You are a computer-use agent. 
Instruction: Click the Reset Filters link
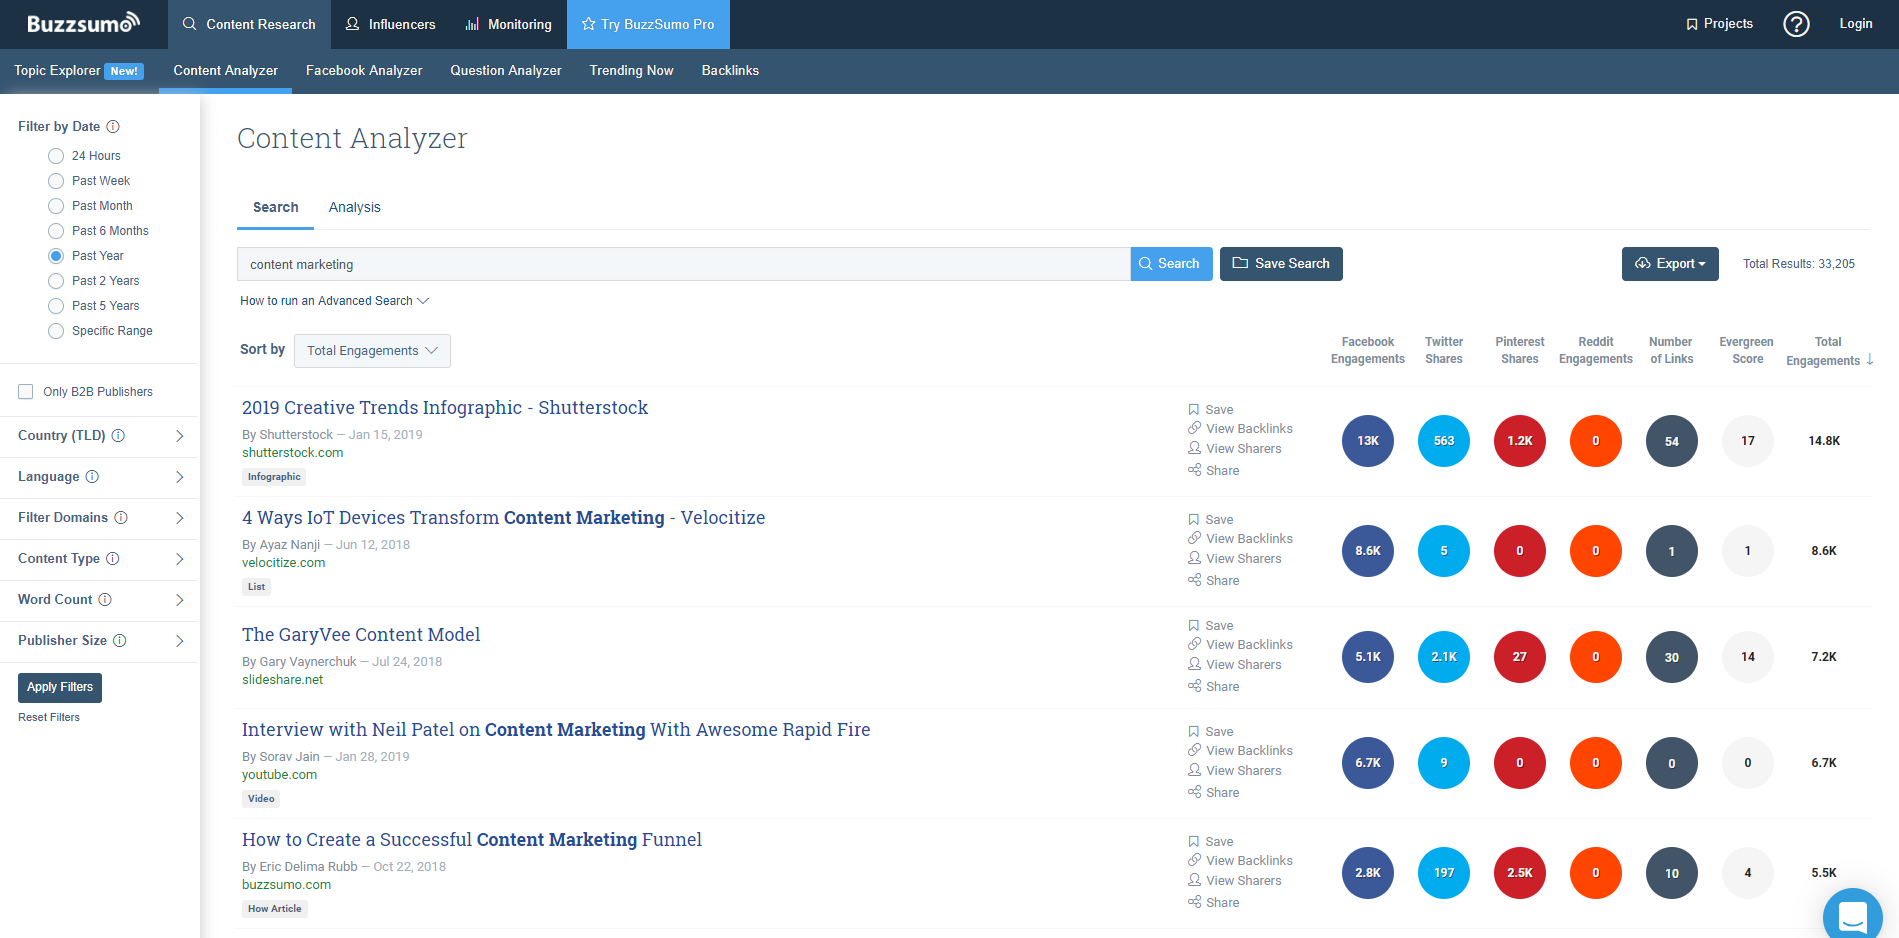49,718
